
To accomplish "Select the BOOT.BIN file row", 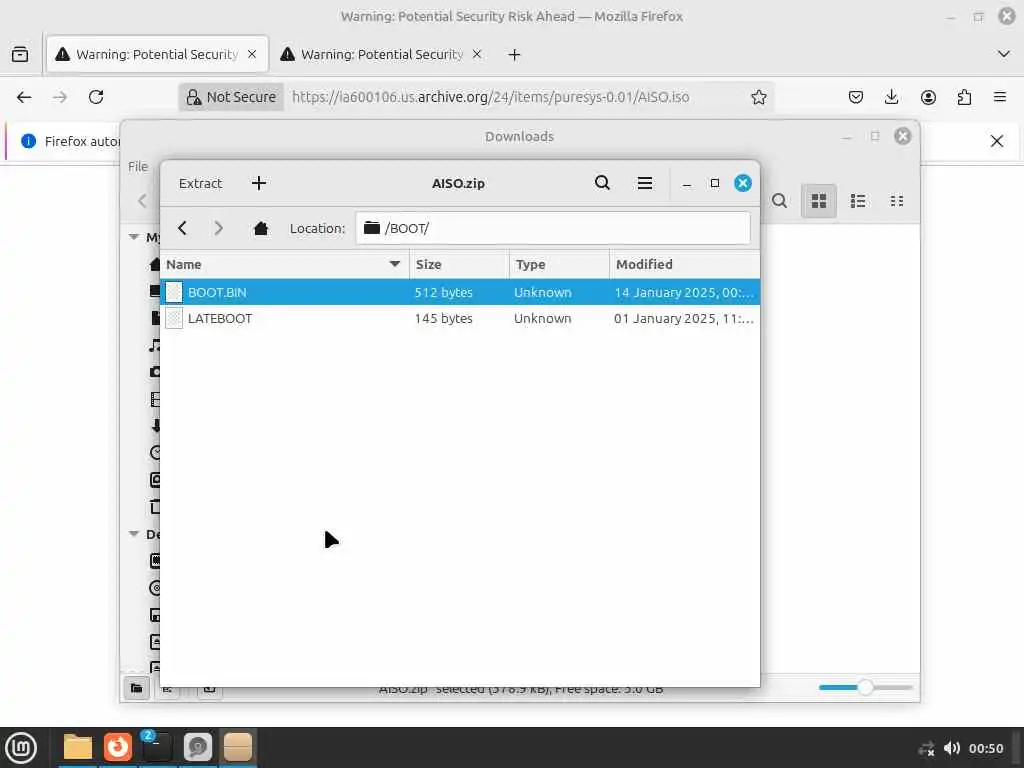I will point(460,292).
